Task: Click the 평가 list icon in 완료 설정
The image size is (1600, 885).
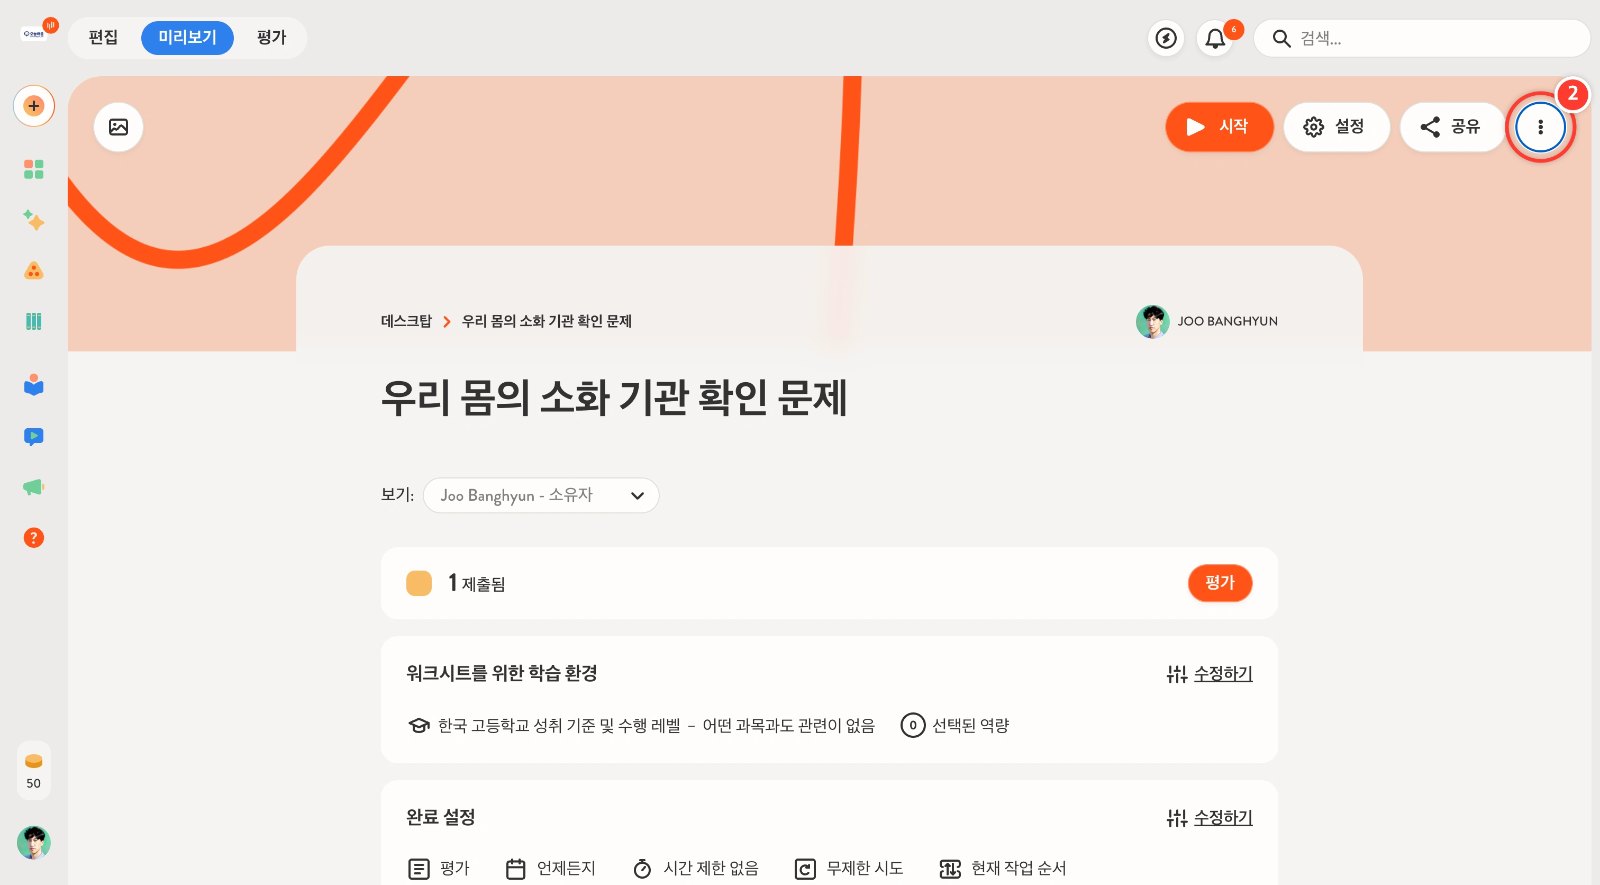Action: pos(419,869)
